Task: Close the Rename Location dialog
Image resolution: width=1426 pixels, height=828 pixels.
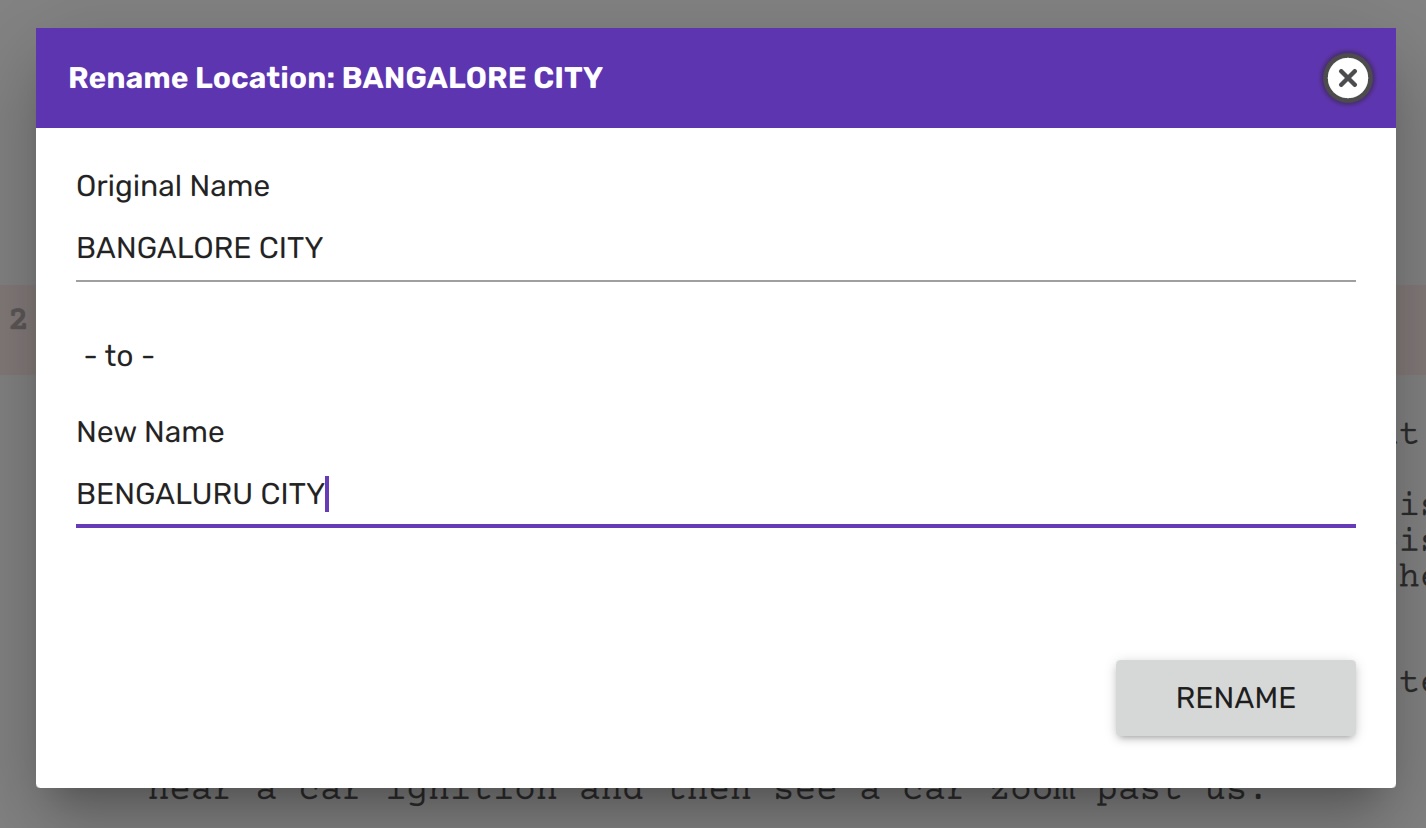Action: click(1347, 78)
